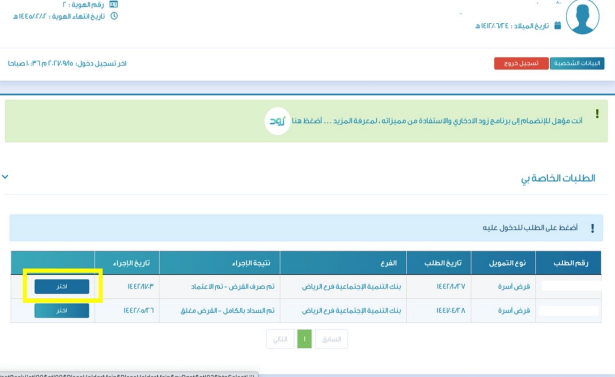Click اختر for the تم صرف القرض row

pos(62,286)
